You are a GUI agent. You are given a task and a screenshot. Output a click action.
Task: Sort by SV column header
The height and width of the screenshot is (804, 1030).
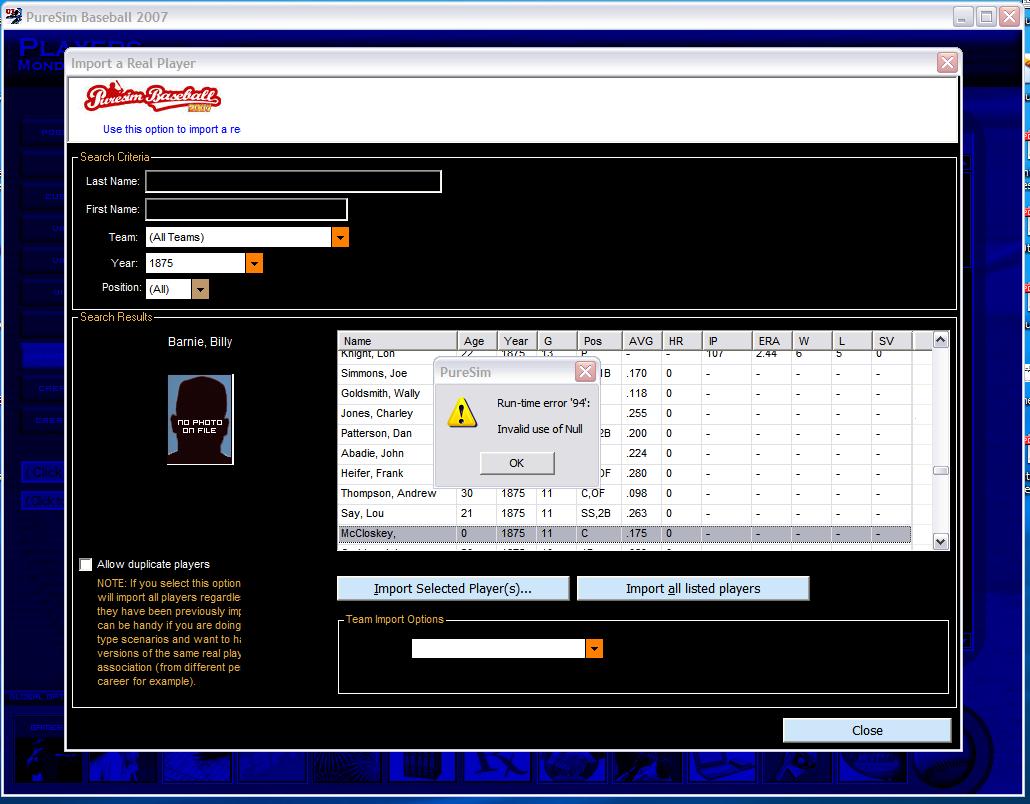pos(892,341)
